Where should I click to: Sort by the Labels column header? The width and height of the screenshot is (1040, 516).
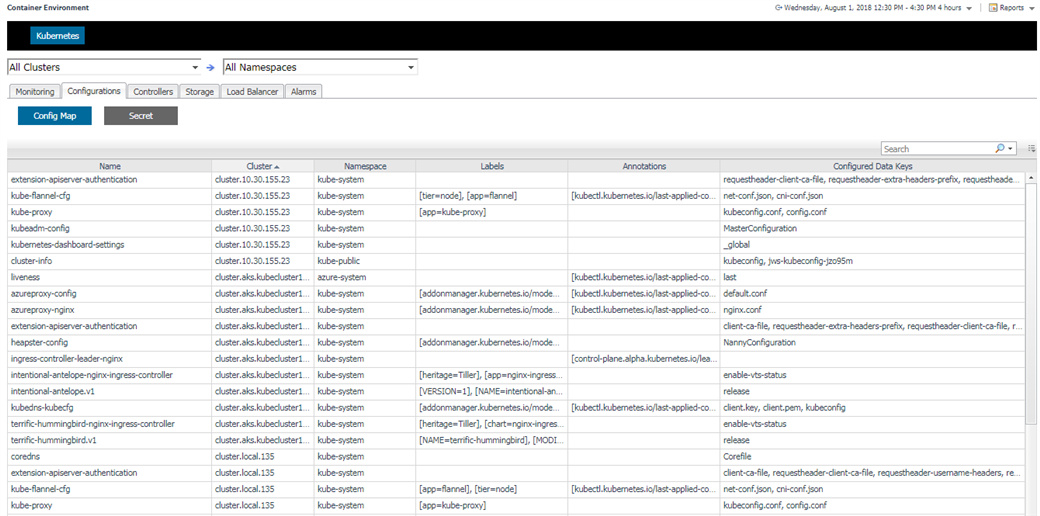pyautogui.click(x=491, y=166)
